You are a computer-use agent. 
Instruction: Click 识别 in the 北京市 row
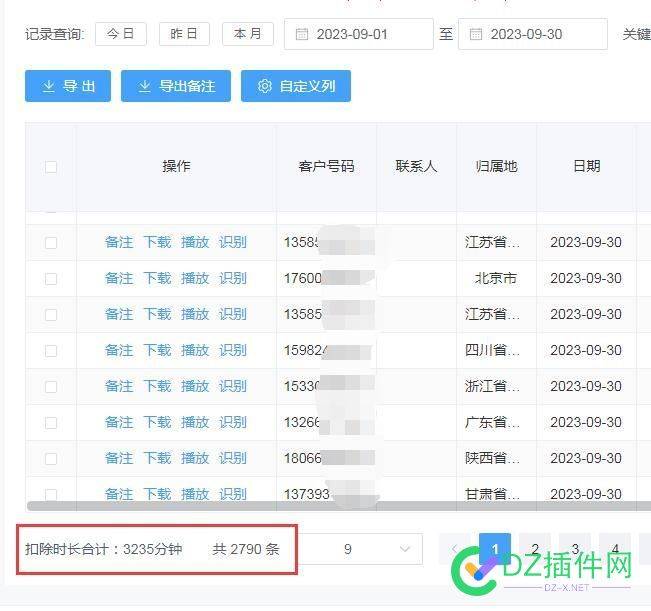tap(233, 278)
